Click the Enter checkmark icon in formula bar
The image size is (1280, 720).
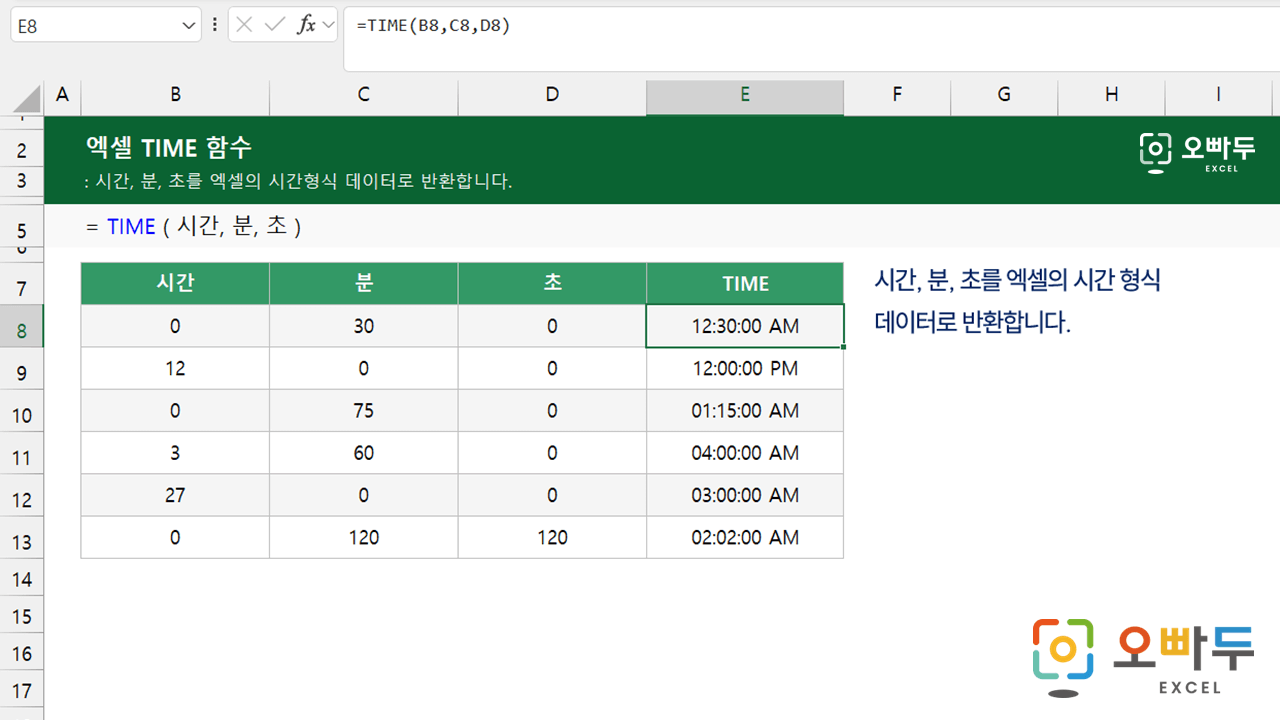click(275, 26)
